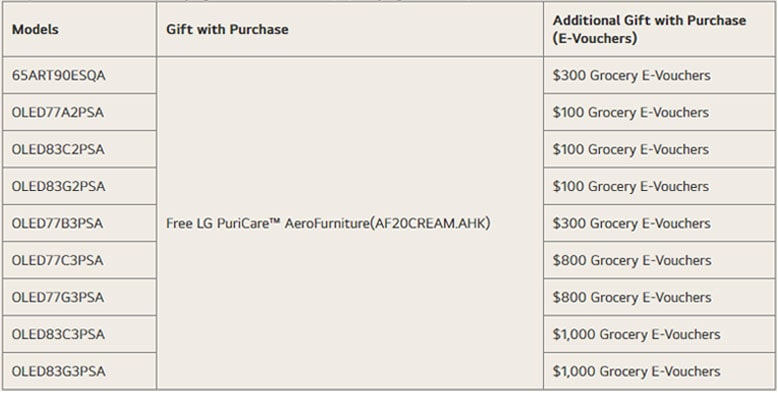778x393 pixels.
Task: Click $1,000 voucher for OLED83C3PSA
Action: tap(637, 334)
